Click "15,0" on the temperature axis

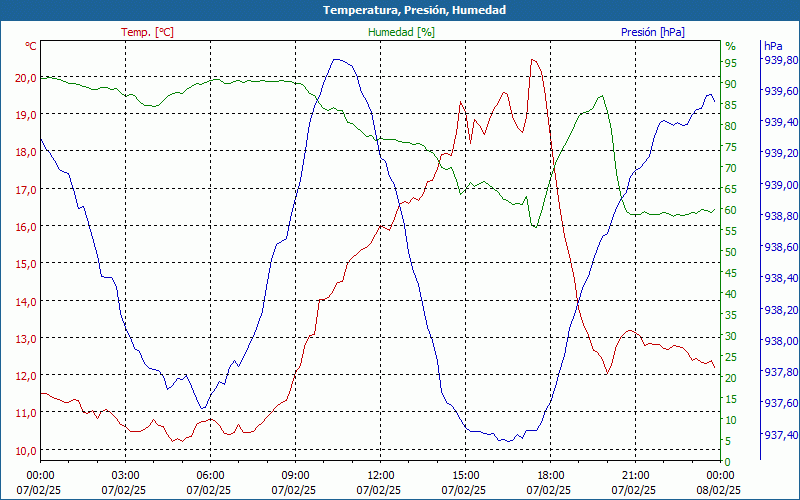[26, 264]
